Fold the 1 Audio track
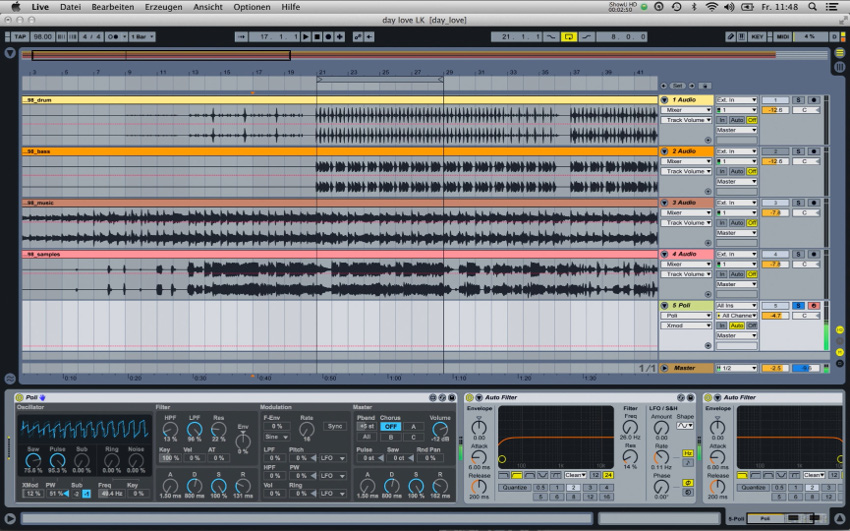 pos(664,100)
